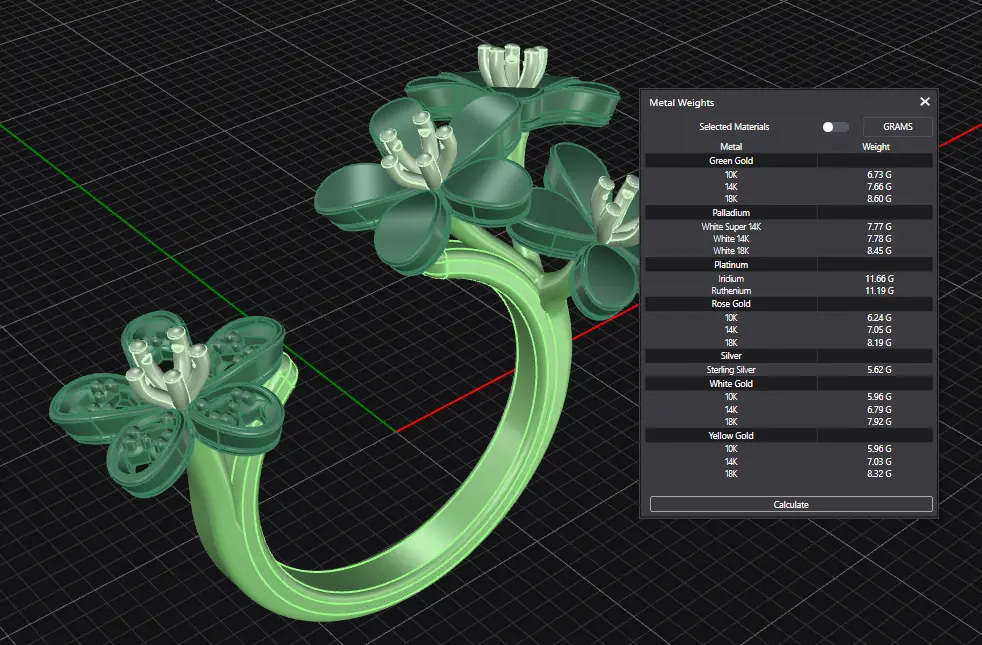
Task: Click the Weight column header
Action: [876, 147]
